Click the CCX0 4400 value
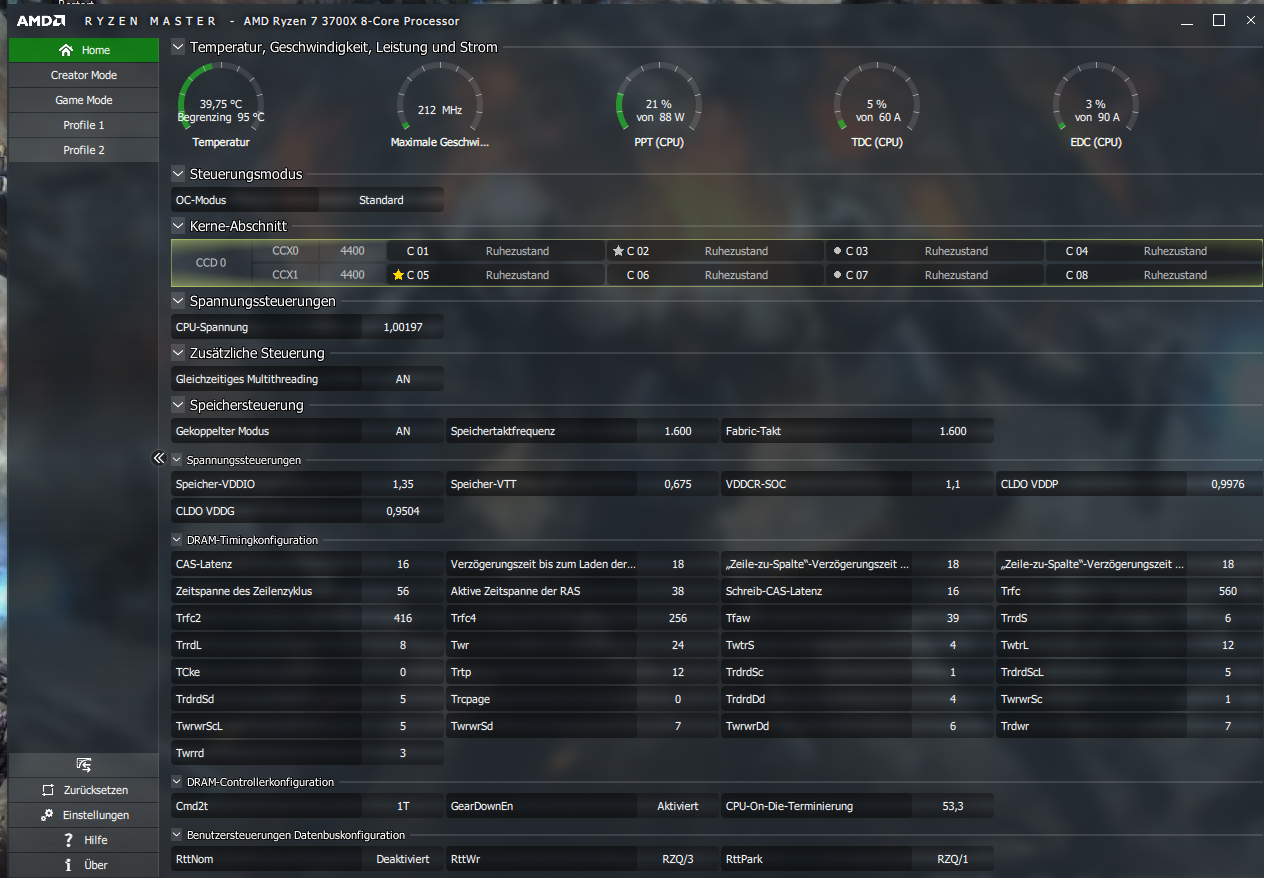Screen dimensions: 1264x878 point(352,251)
